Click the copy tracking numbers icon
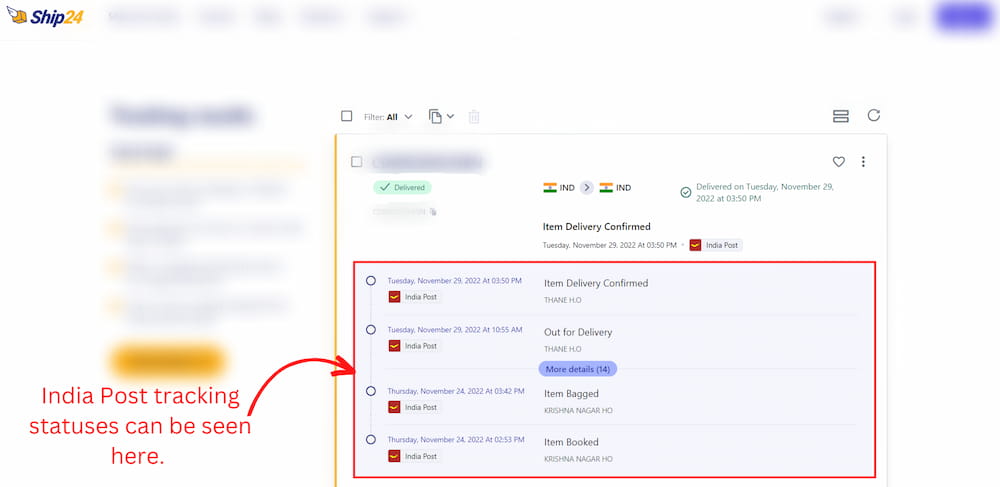This screenshot has height=487, width=1000. pos(435,117)
